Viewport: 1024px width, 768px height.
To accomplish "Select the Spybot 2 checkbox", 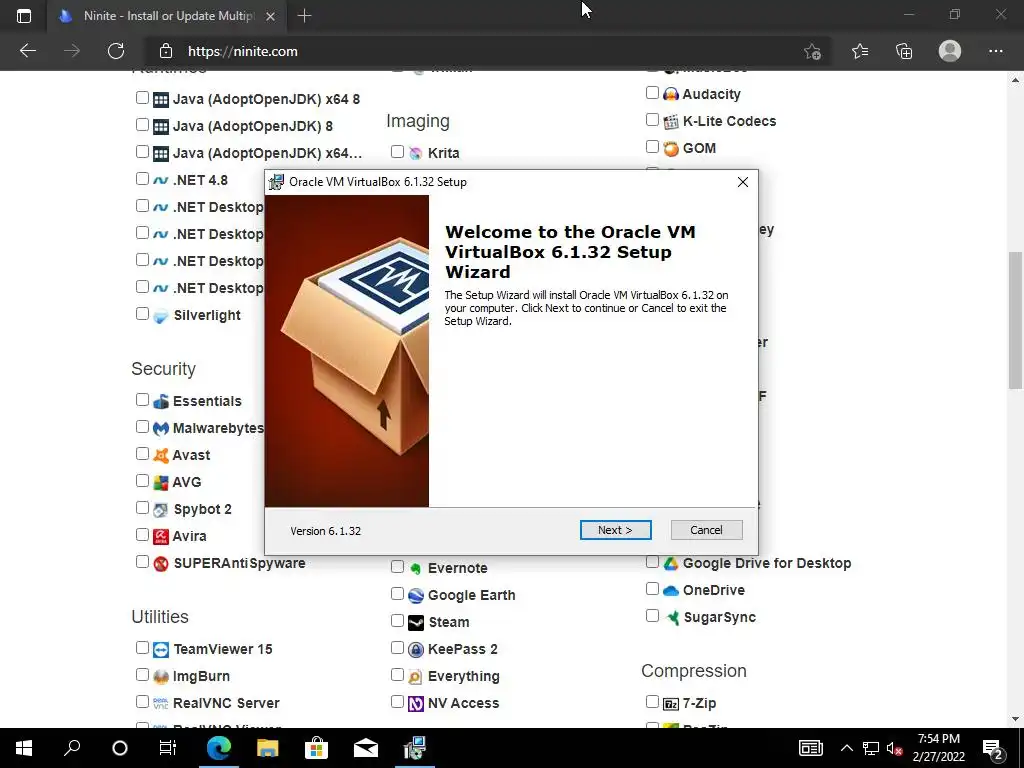I will click(x=142, y=507).
